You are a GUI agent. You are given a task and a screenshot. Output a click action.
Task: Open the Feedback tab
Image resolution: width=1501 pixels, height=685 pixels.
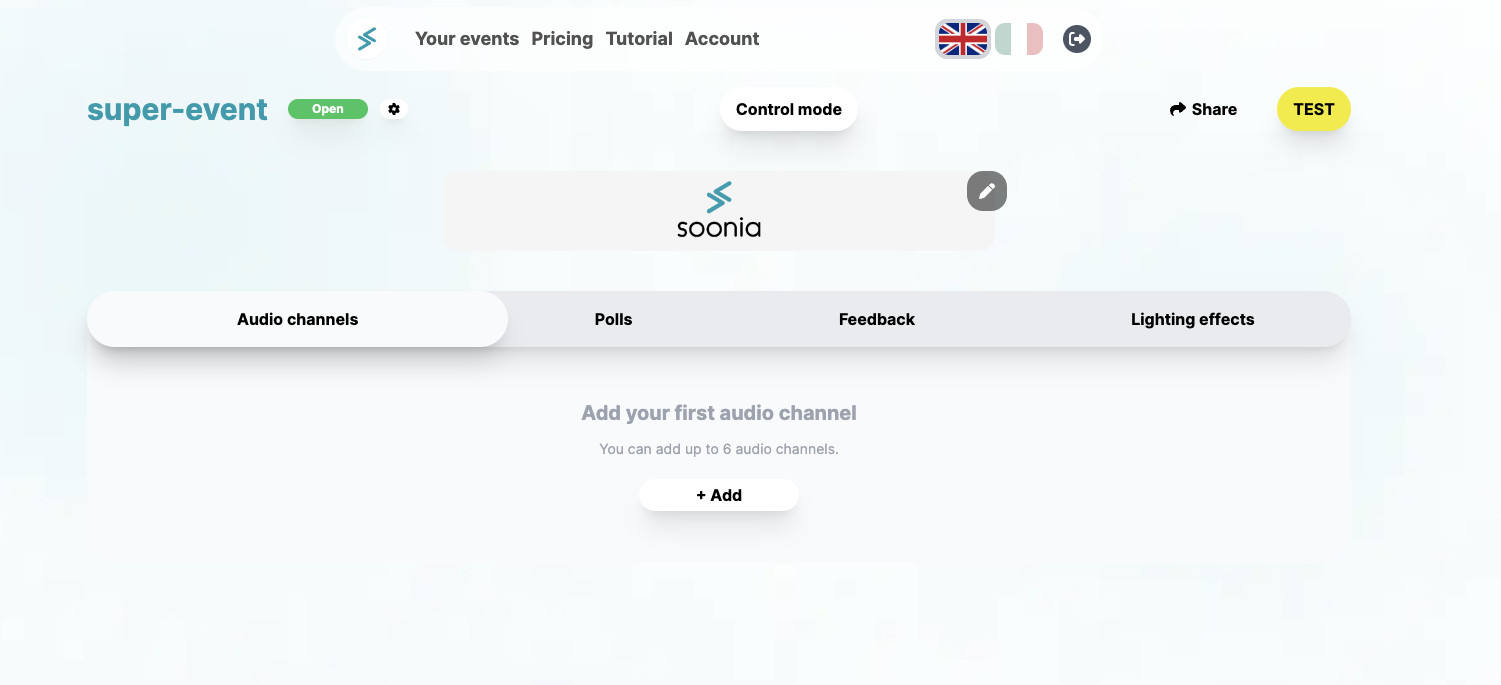pyautogui.click(x=876, y=318)
